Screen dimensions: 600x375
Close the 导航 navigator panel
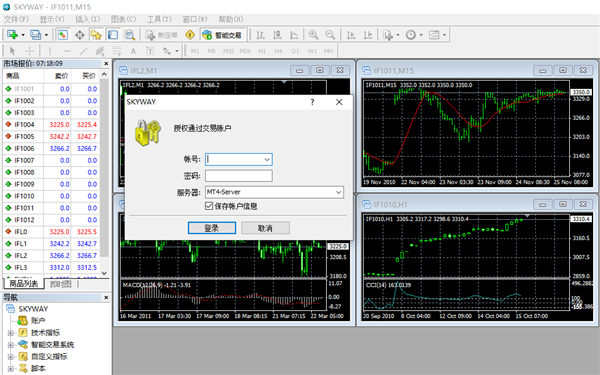click(106, 297)
